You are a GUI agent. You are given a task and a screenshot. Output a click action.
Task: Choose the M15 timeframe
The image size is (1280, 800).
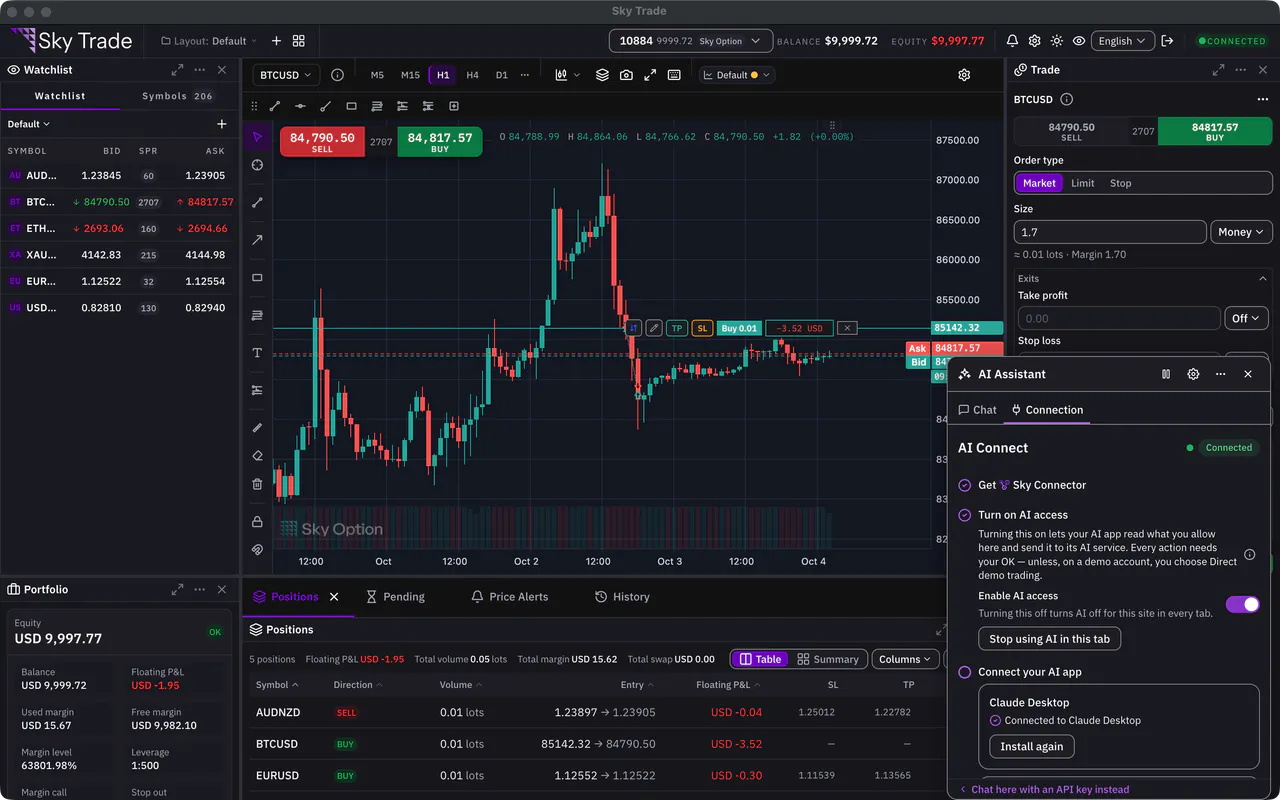pos(410,75)
